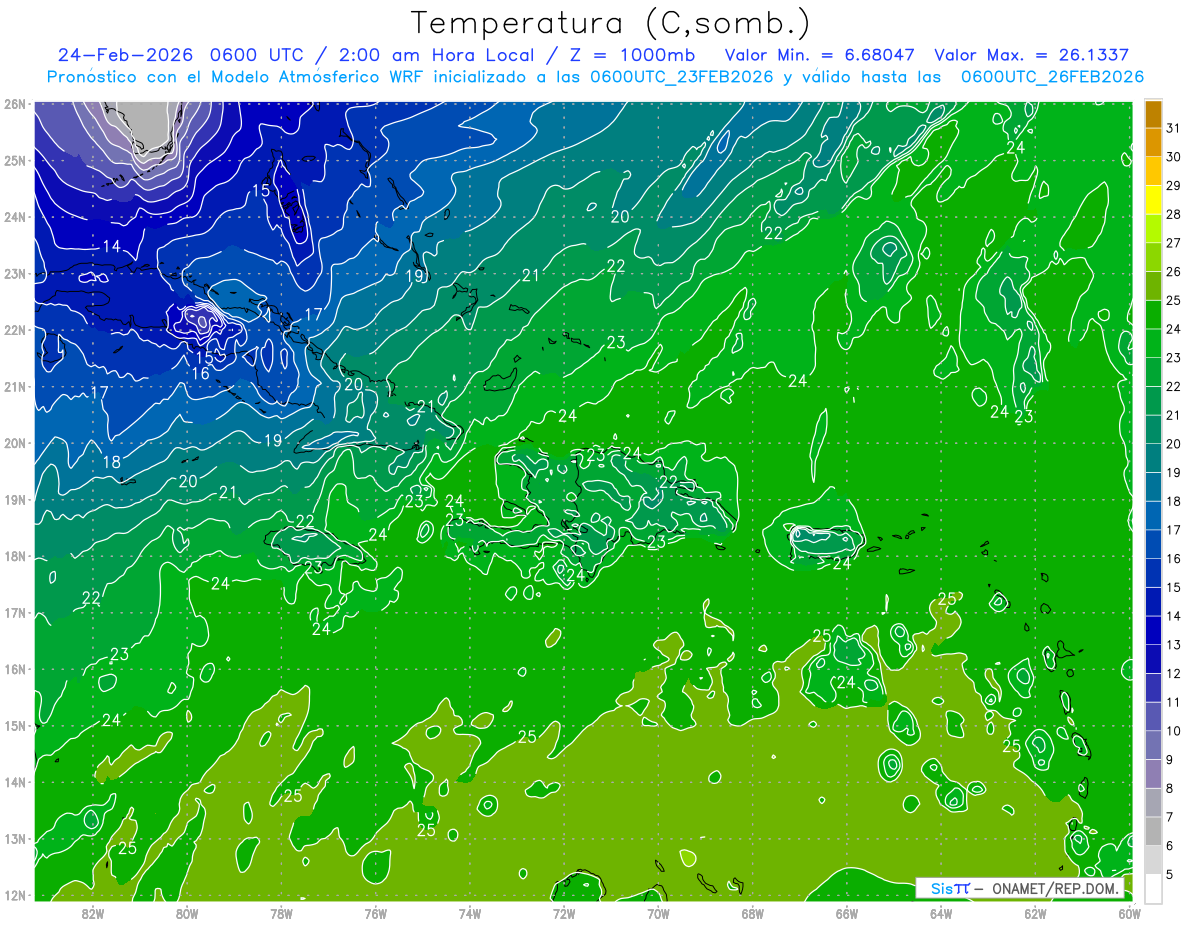
Task: Click the "Valor Min. = 6.68047" value
Action: point(819,55)
